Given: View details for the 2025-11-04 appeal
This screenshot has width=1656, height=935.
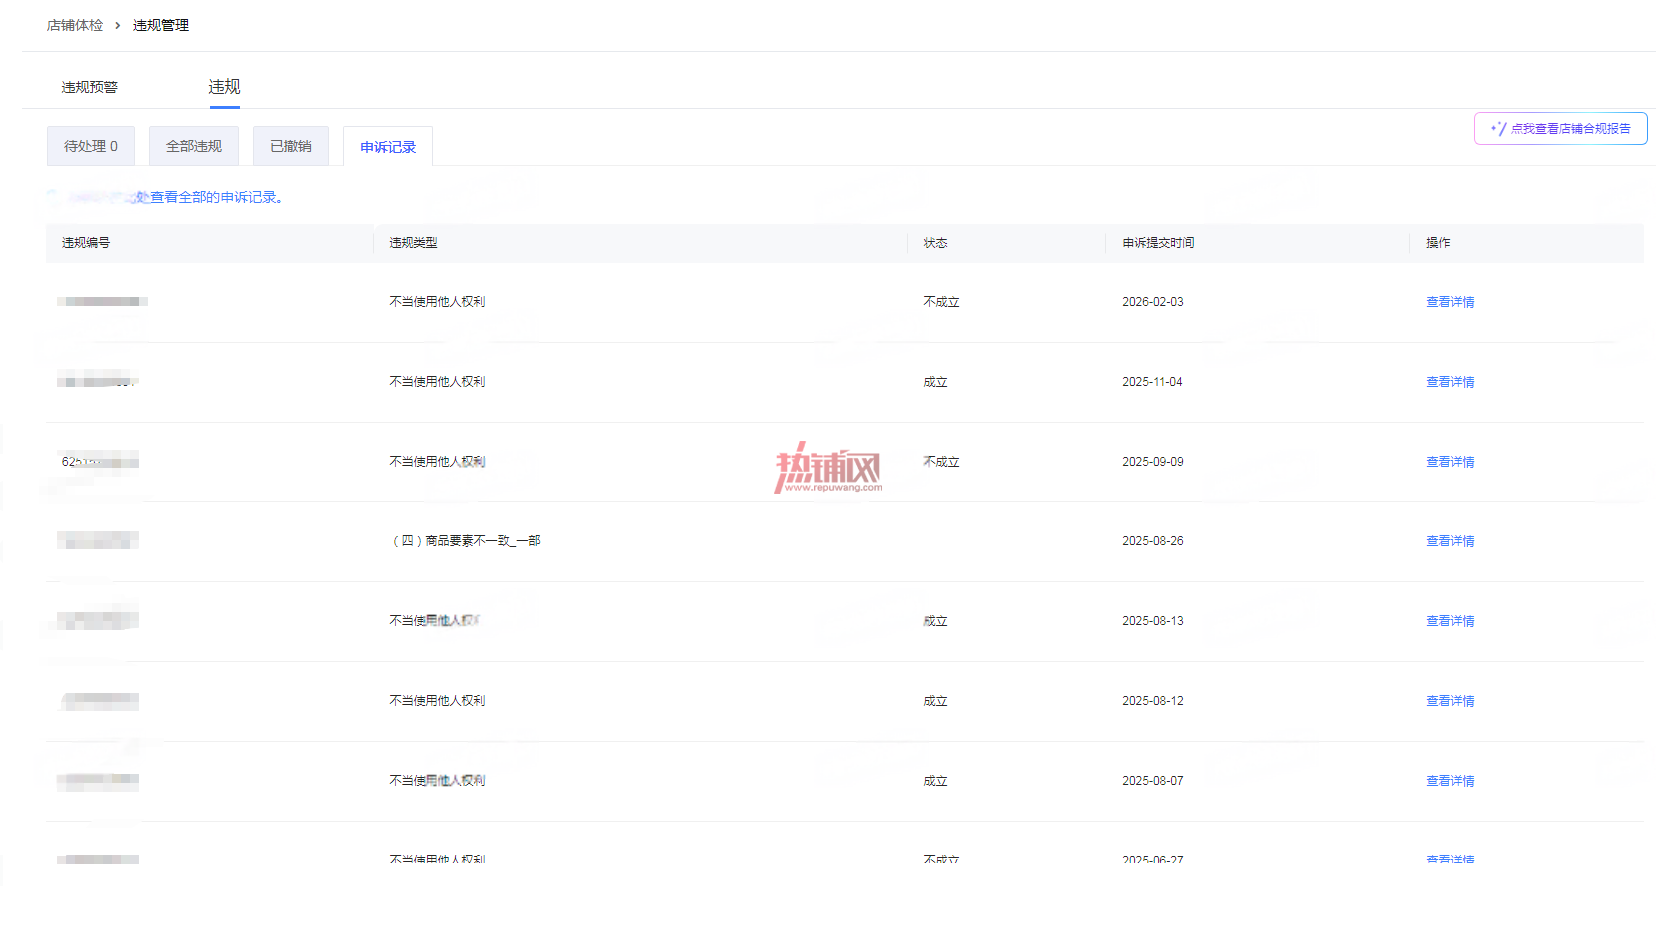Looking at the screenshot, I should click(x=1450, y=382).
